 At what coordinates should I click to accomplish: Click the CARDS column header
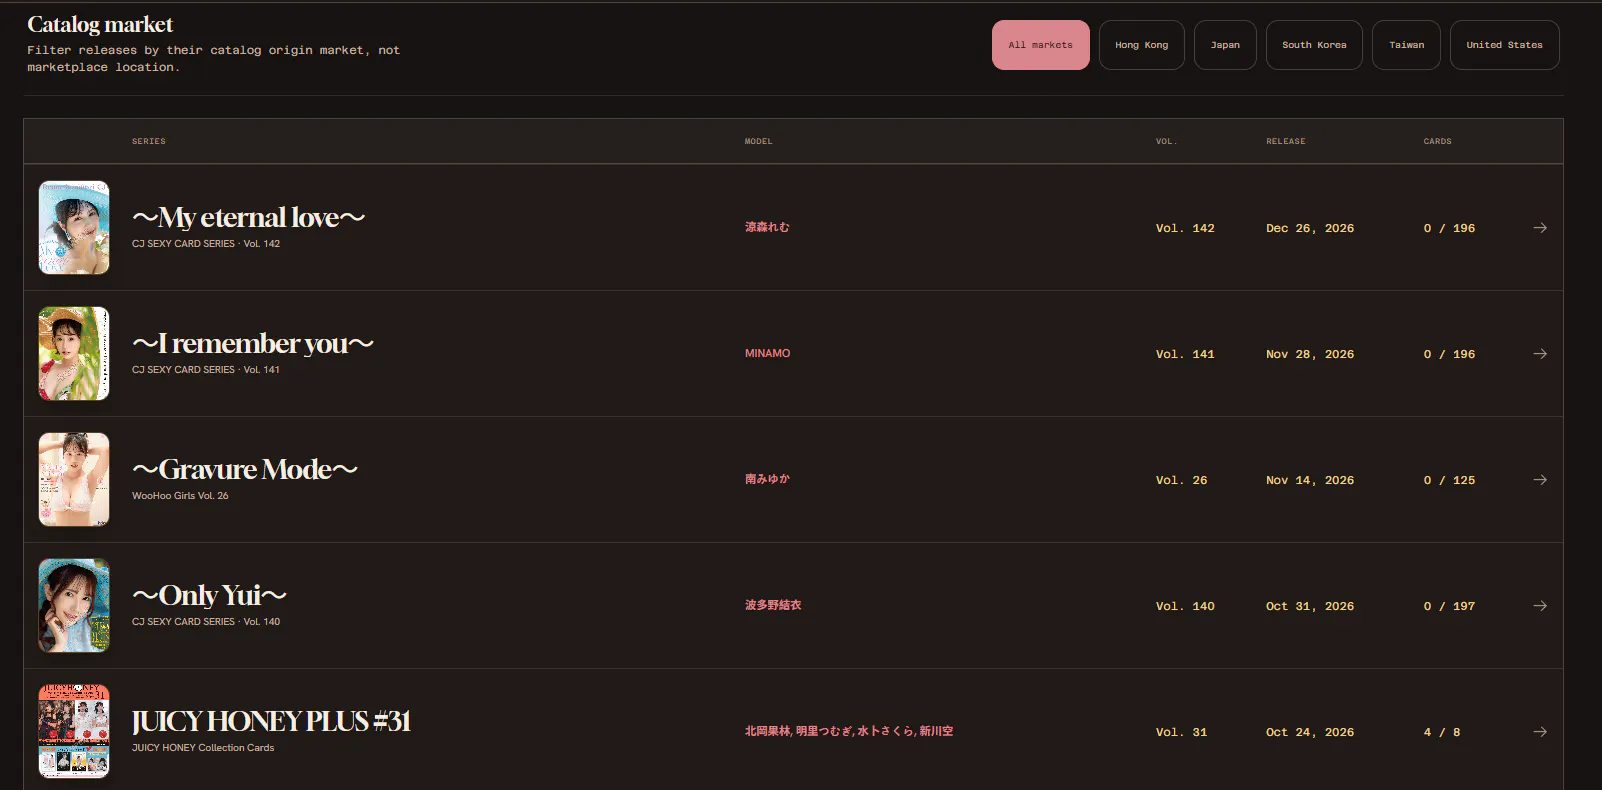point(1438,141)
